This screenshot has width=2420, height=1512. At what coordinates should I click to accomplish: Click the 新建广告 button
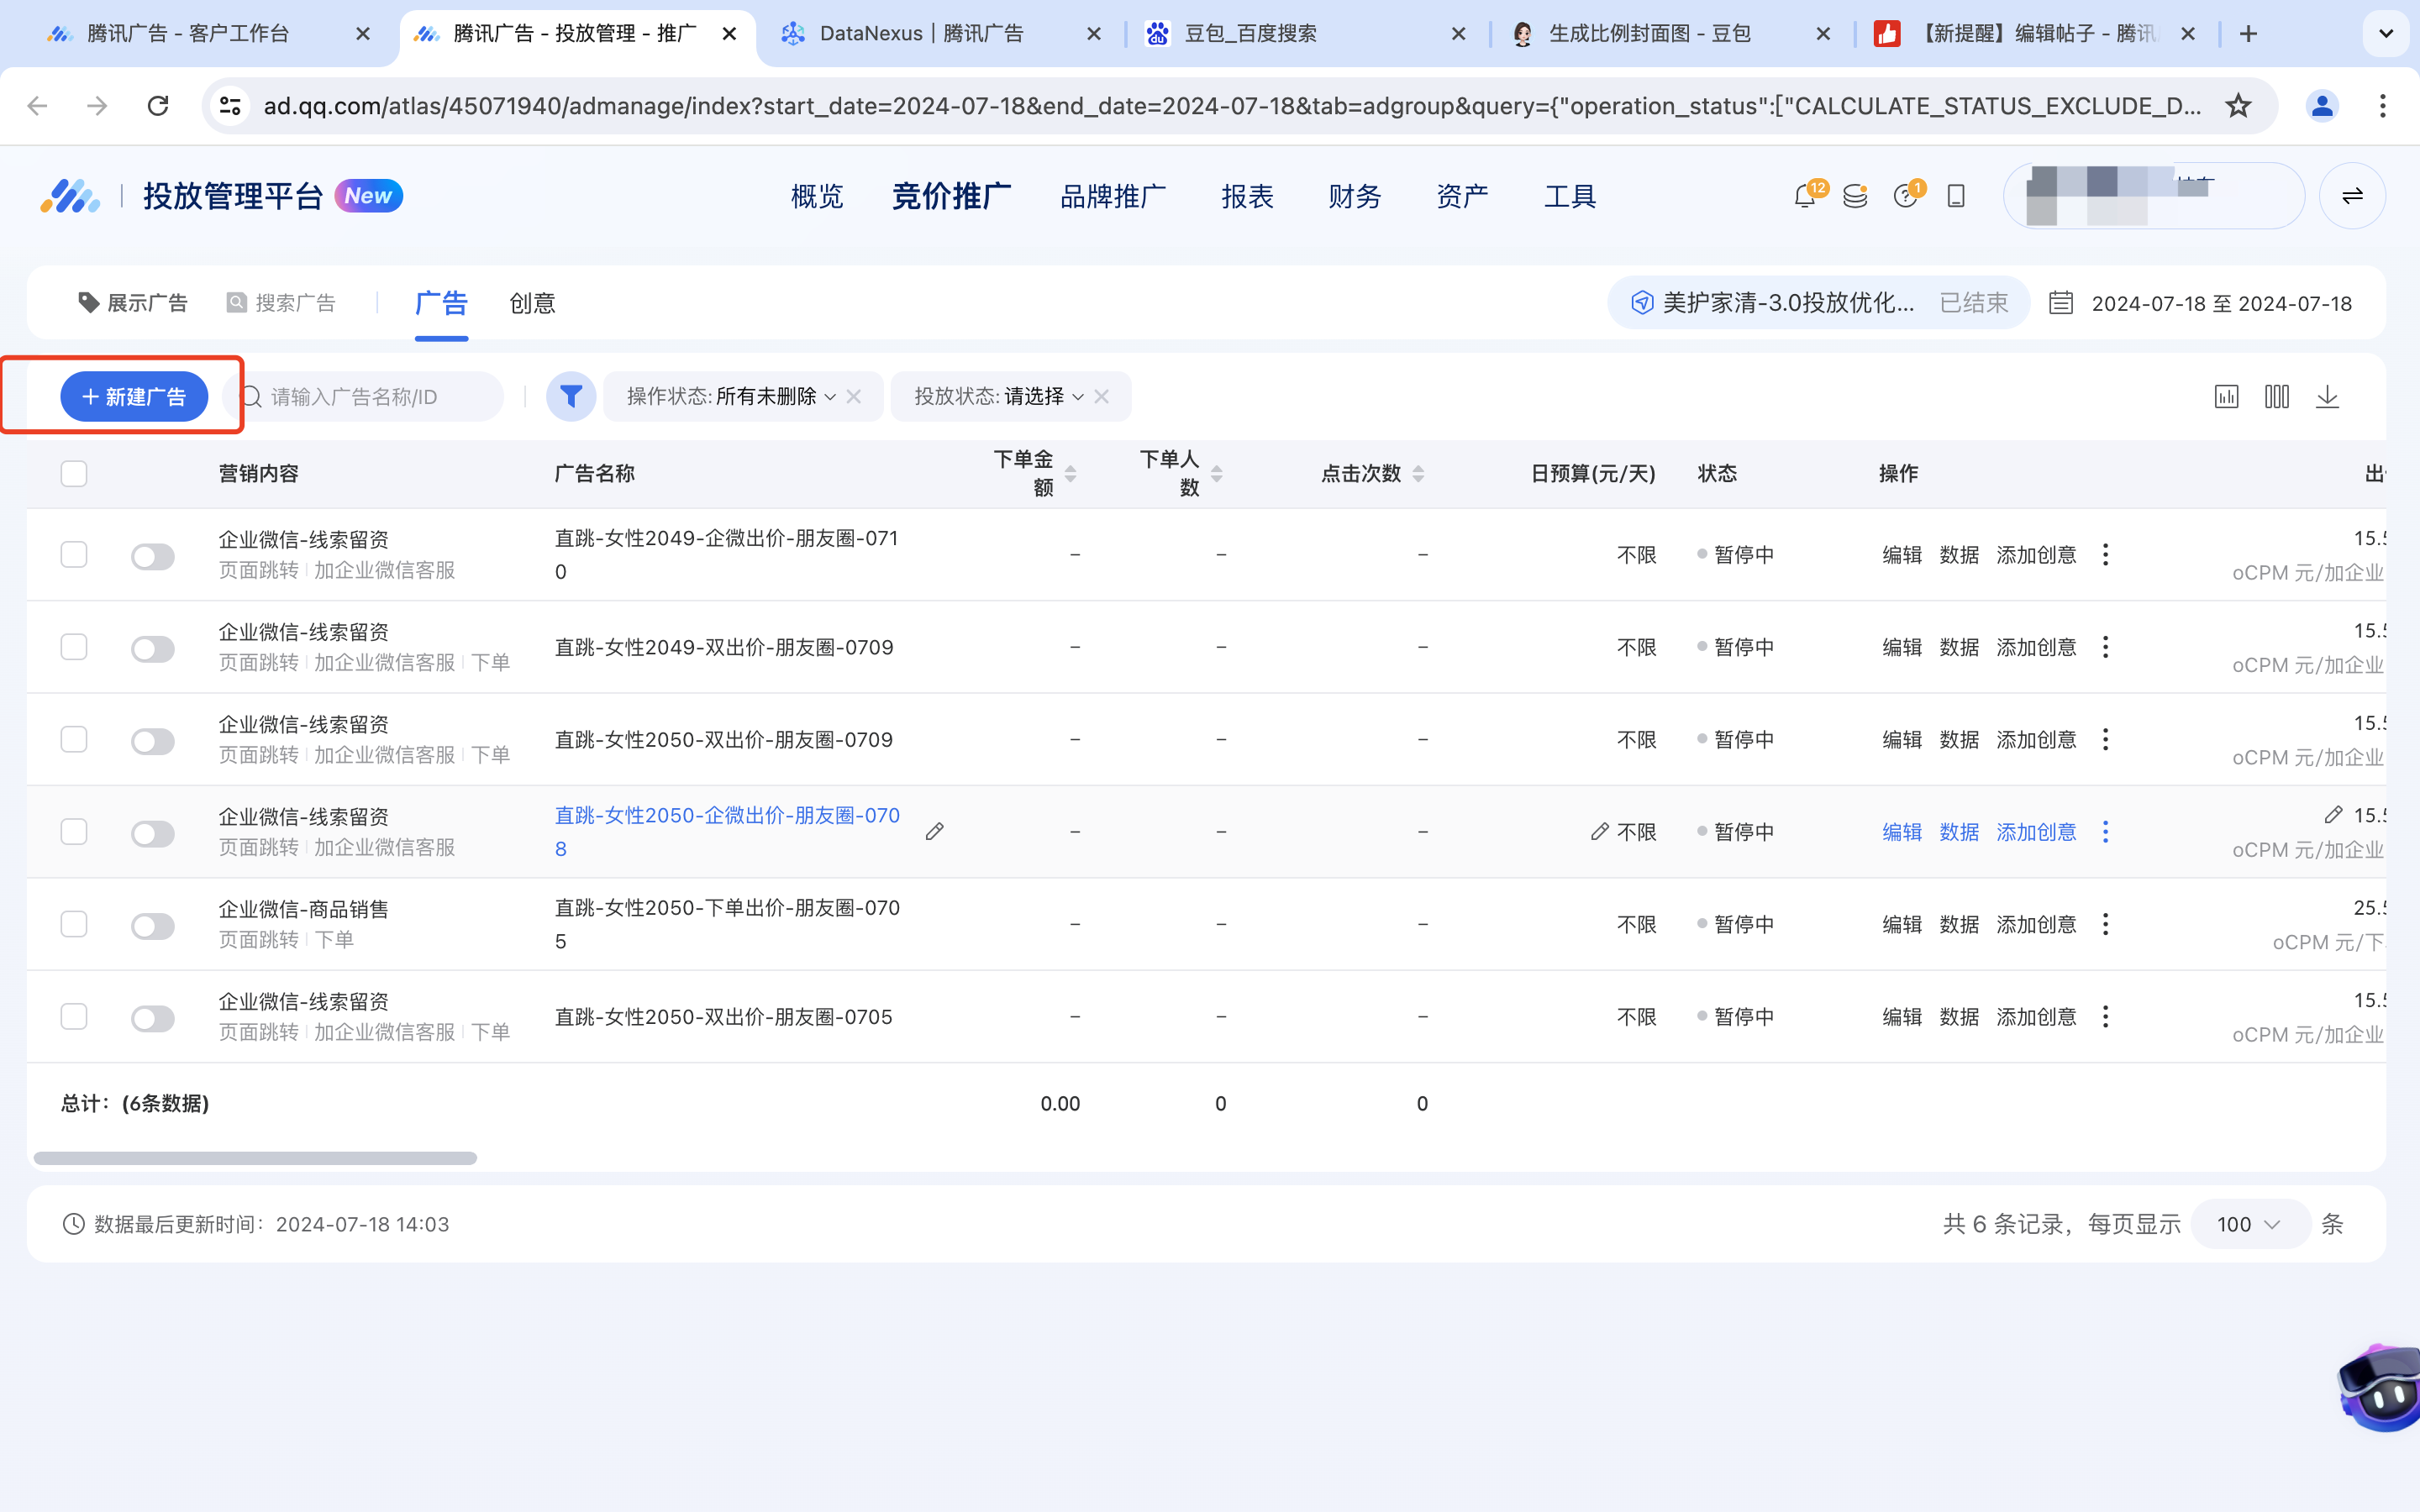[134, 397]
